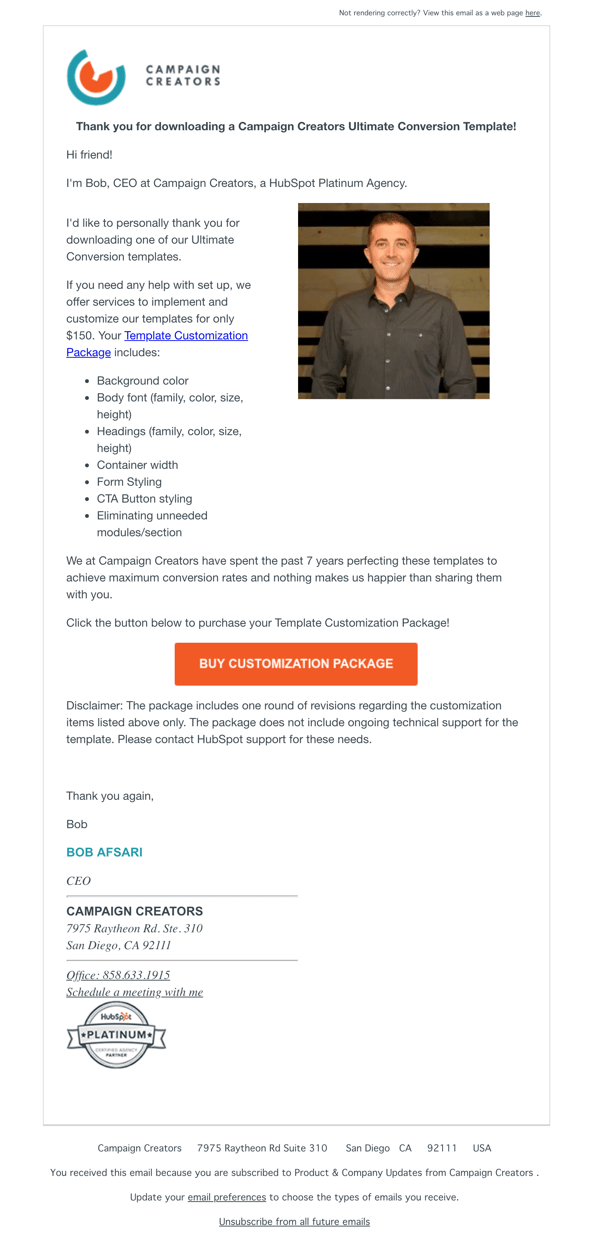The image size is (600, 1233).
Task: Click the 'Background color' list item
Action: [142, 381]
